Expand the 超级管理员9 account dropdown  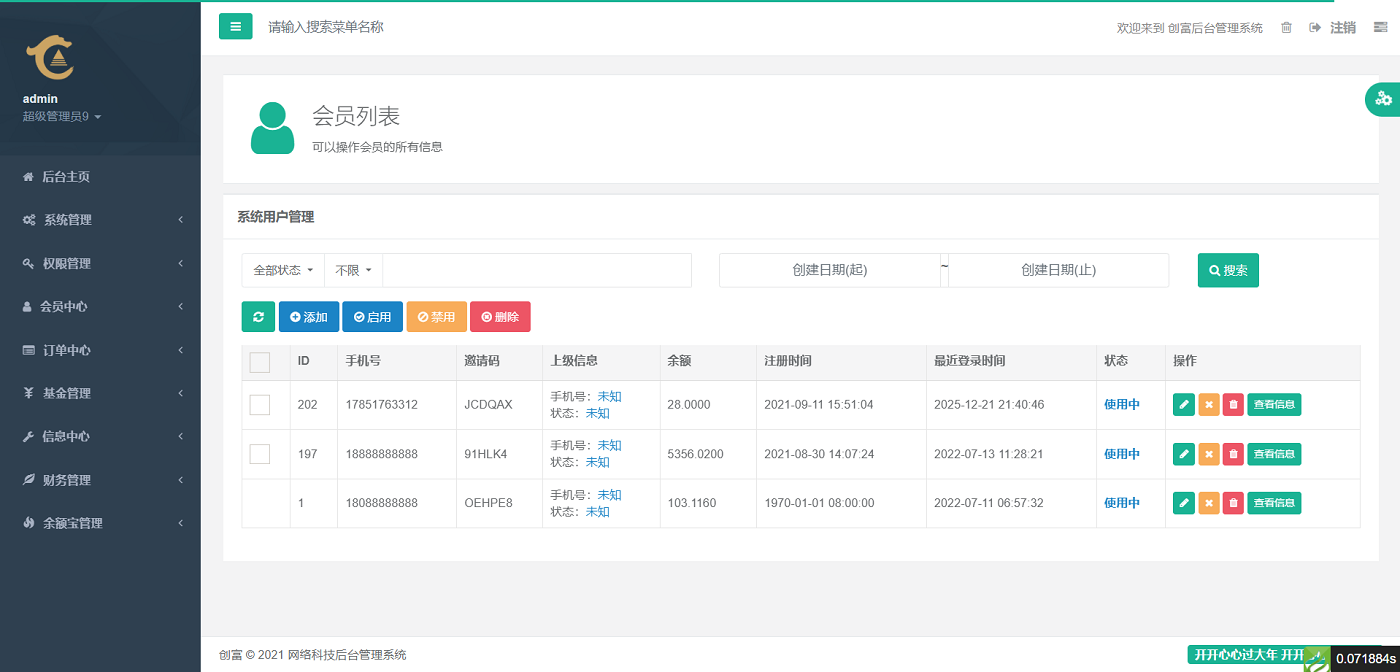(62, 116)
